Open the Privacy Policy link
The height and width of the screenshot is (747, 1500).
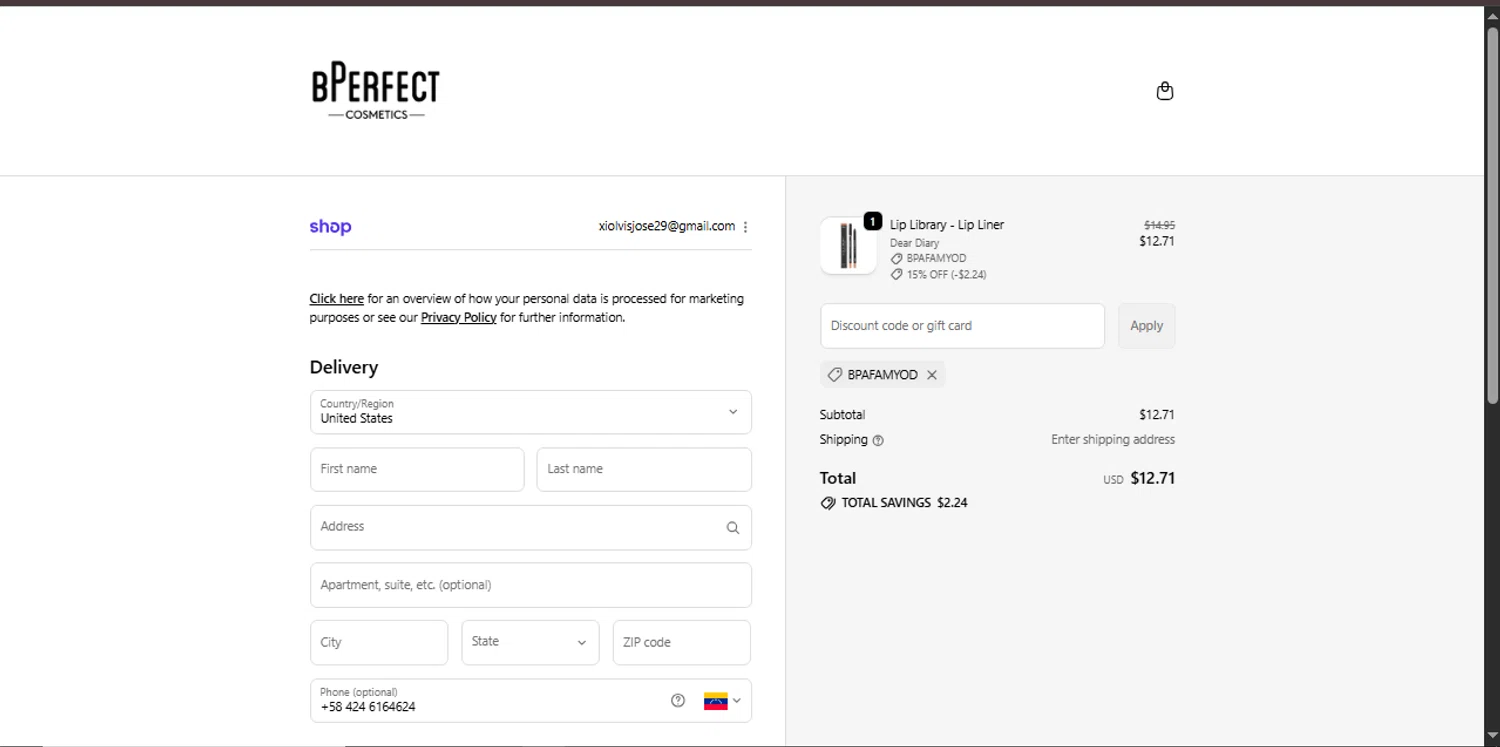pyautogui.click(x=458, y=318)
